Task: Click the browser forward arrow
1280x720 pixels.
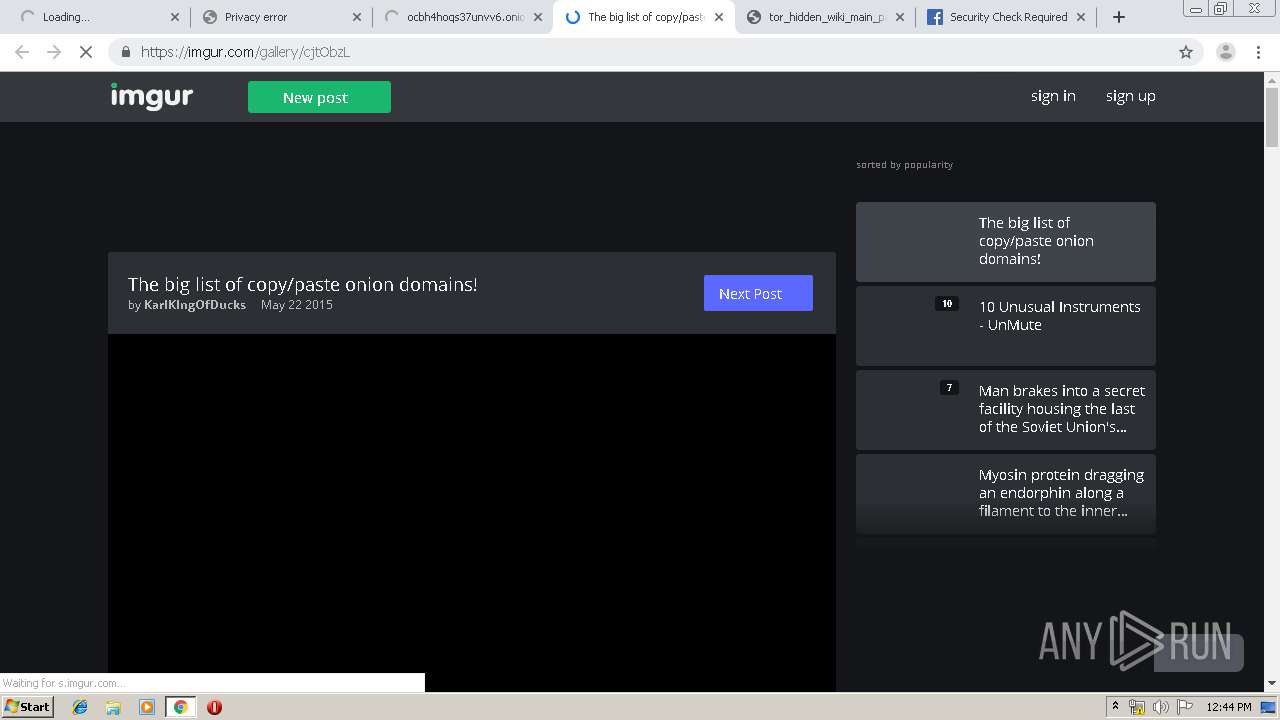Action: [x=54, y=52]
